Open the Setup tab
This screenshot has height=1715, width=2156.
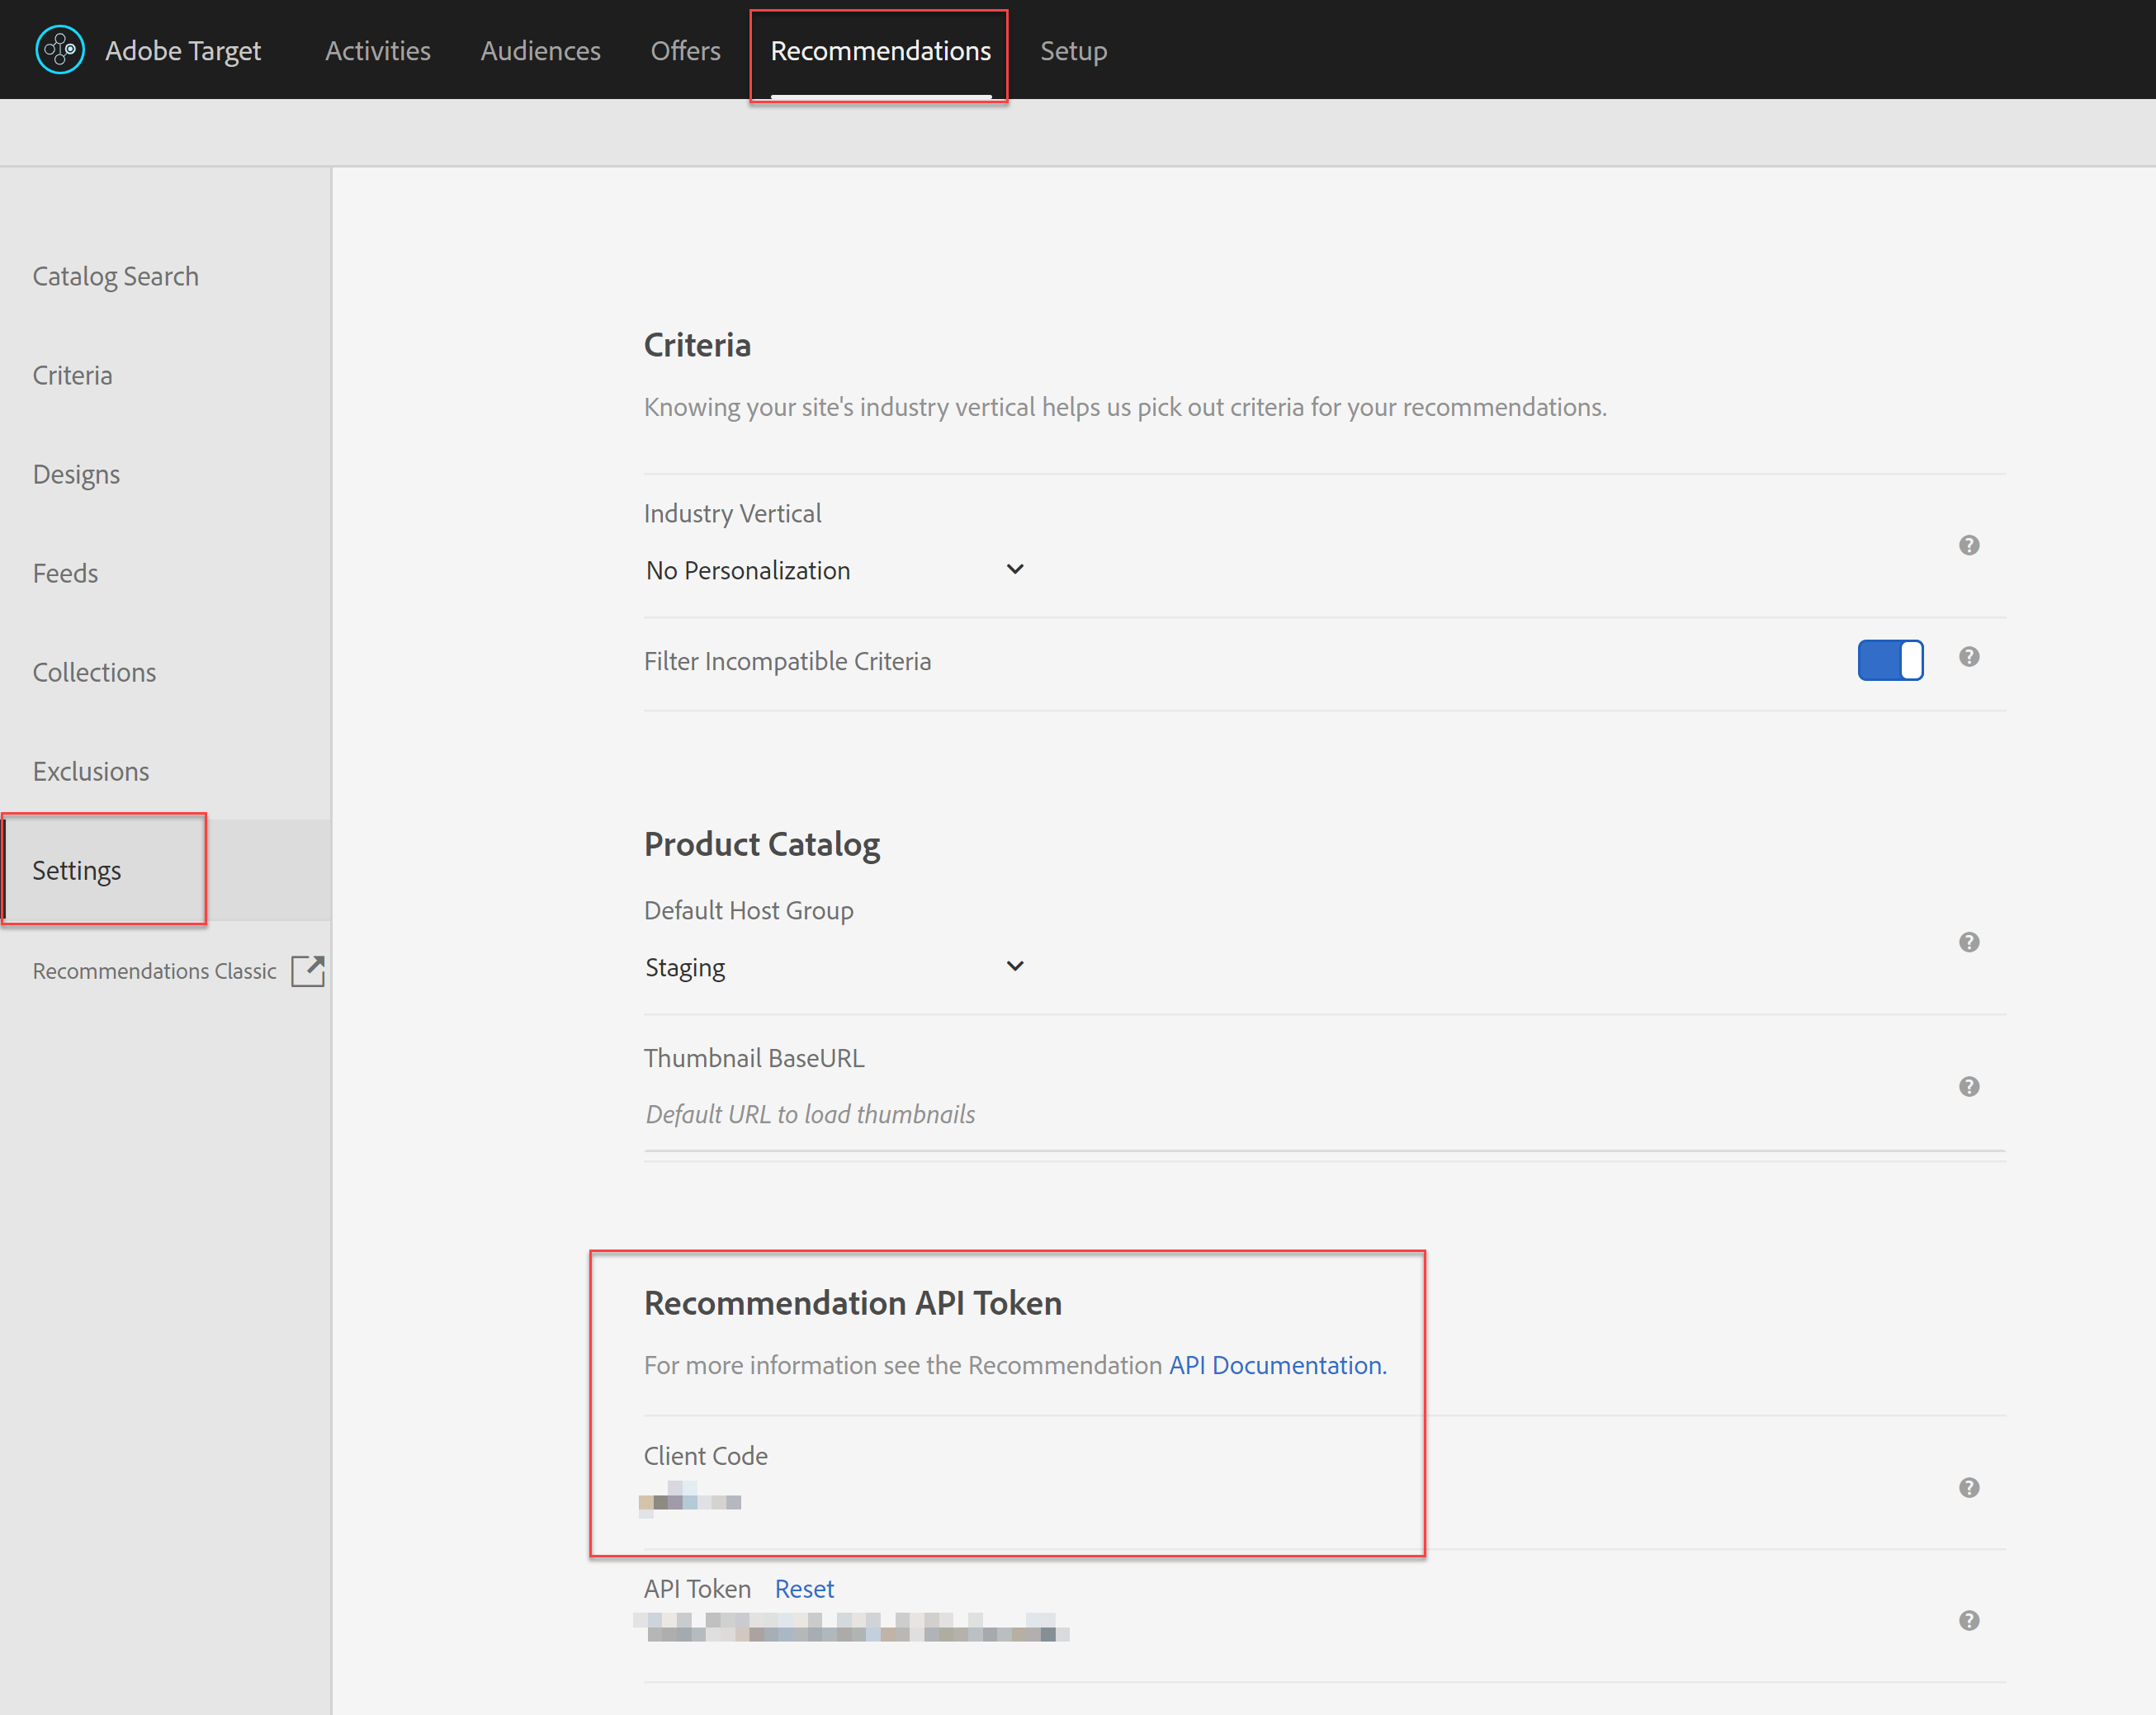click(1073, 51)
